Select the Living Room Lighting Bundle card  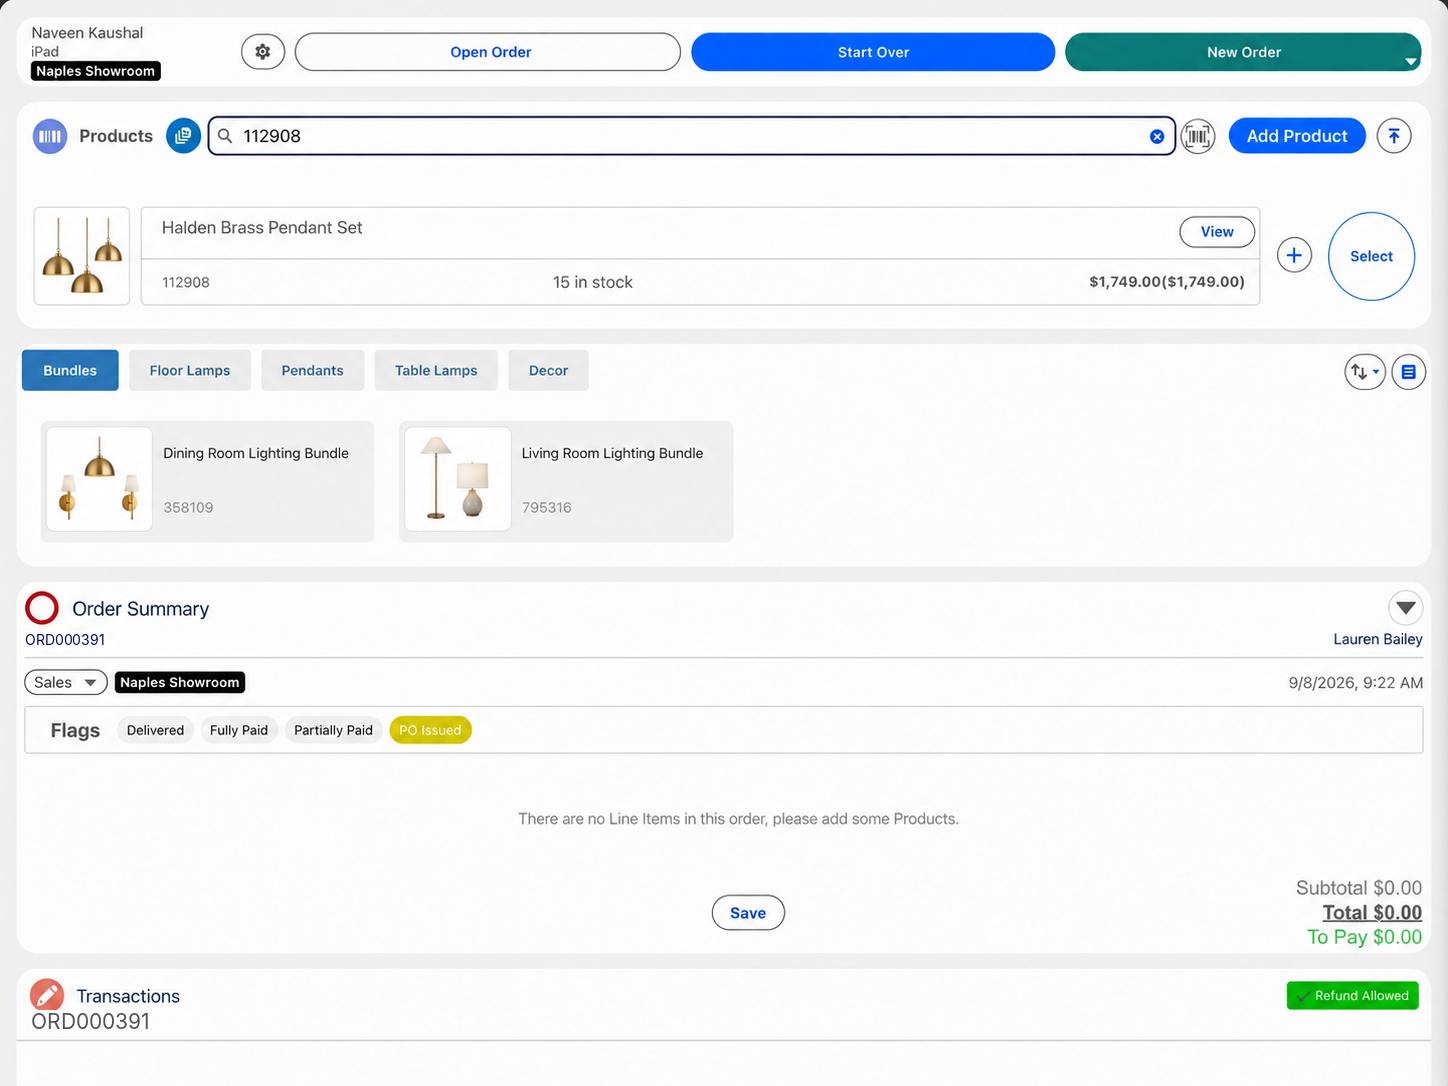[566, 481]
